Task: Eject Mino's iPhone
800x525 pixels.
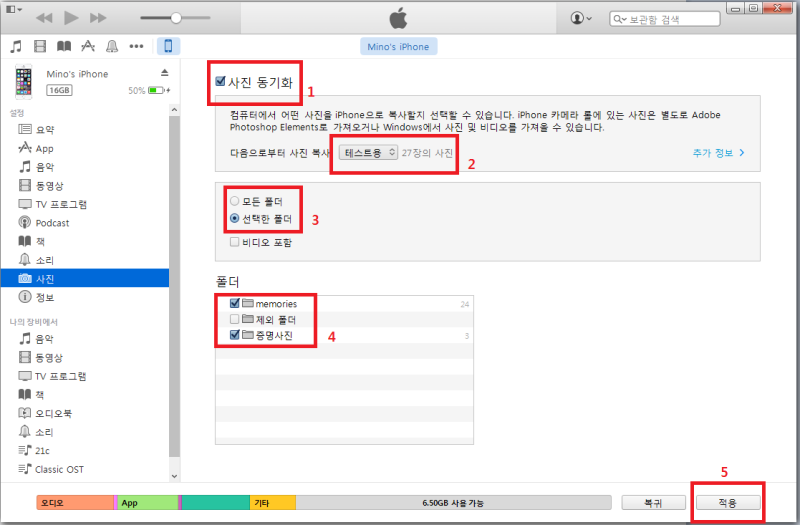Action: [x=164, y=72]
